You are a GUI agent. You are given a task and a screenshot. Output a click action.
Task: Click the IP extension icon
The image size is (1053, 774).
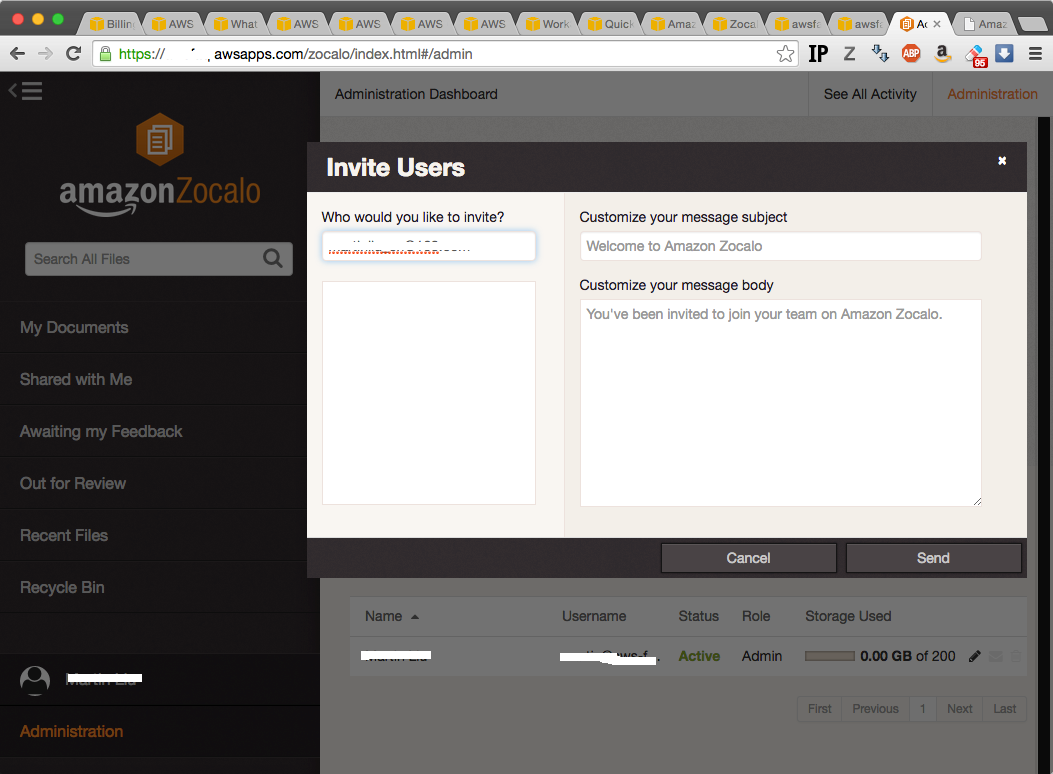pyautogui.click(x=818, y=54)
